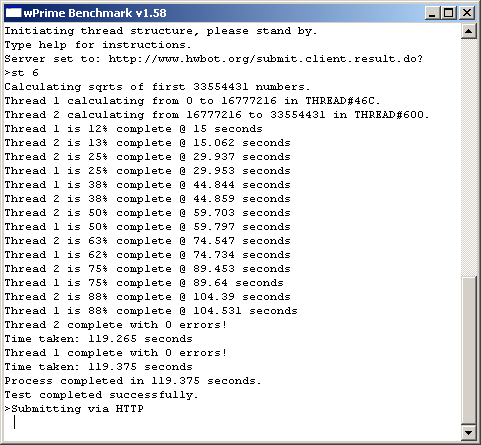481x445 pixels.
Task: Click the scrollbar up arrow
Action: coord(469,31)
